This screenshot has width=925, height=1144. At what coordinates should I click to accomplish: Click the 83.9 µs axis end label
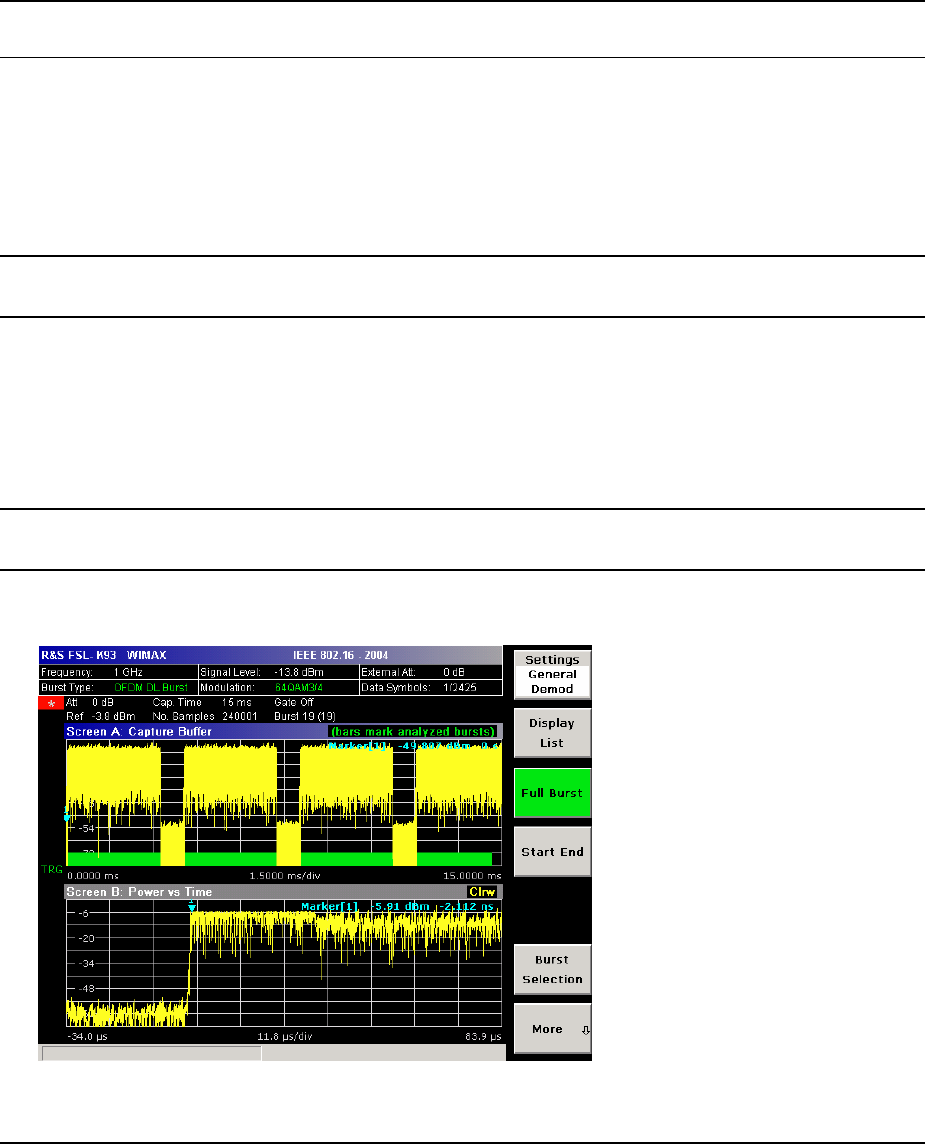(483, 1036)
